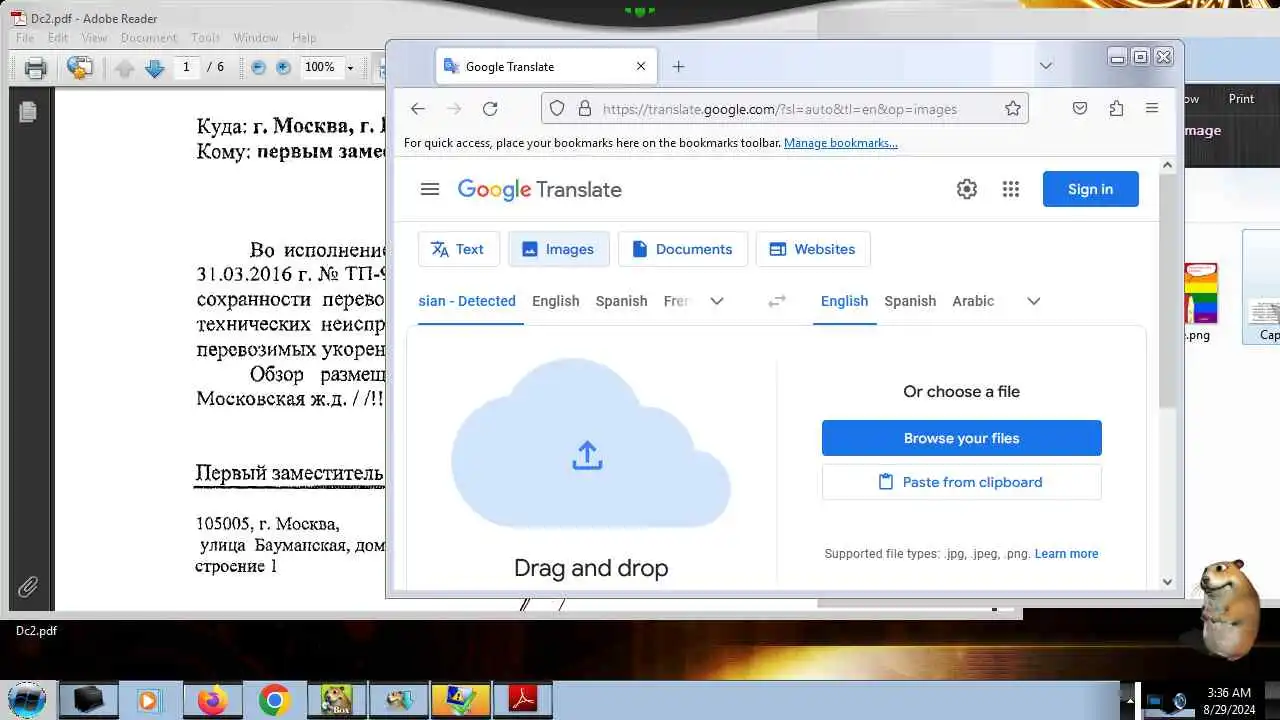Open the Windows Start menu

click(x=26, y=699)
